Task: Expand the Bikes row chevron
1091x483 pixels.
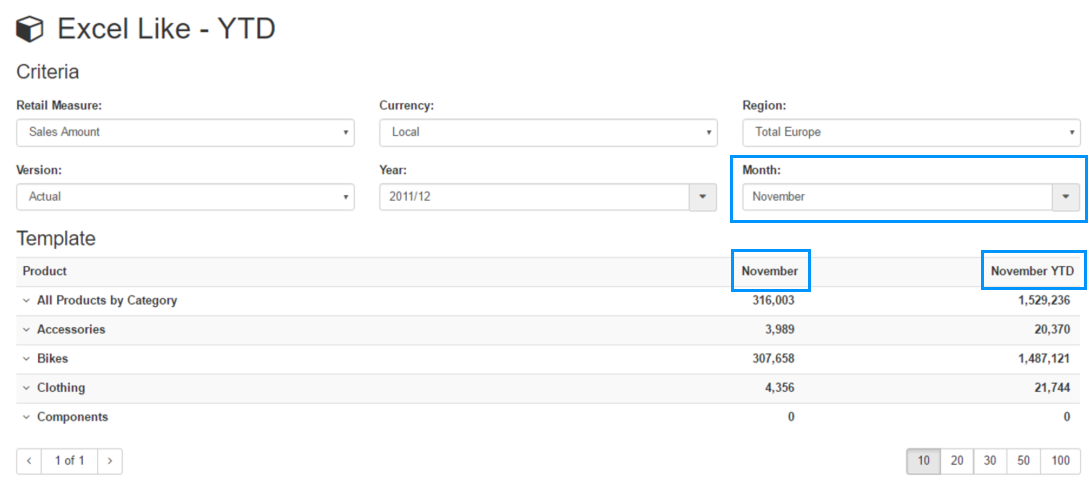Action: (x=26, y=359)
